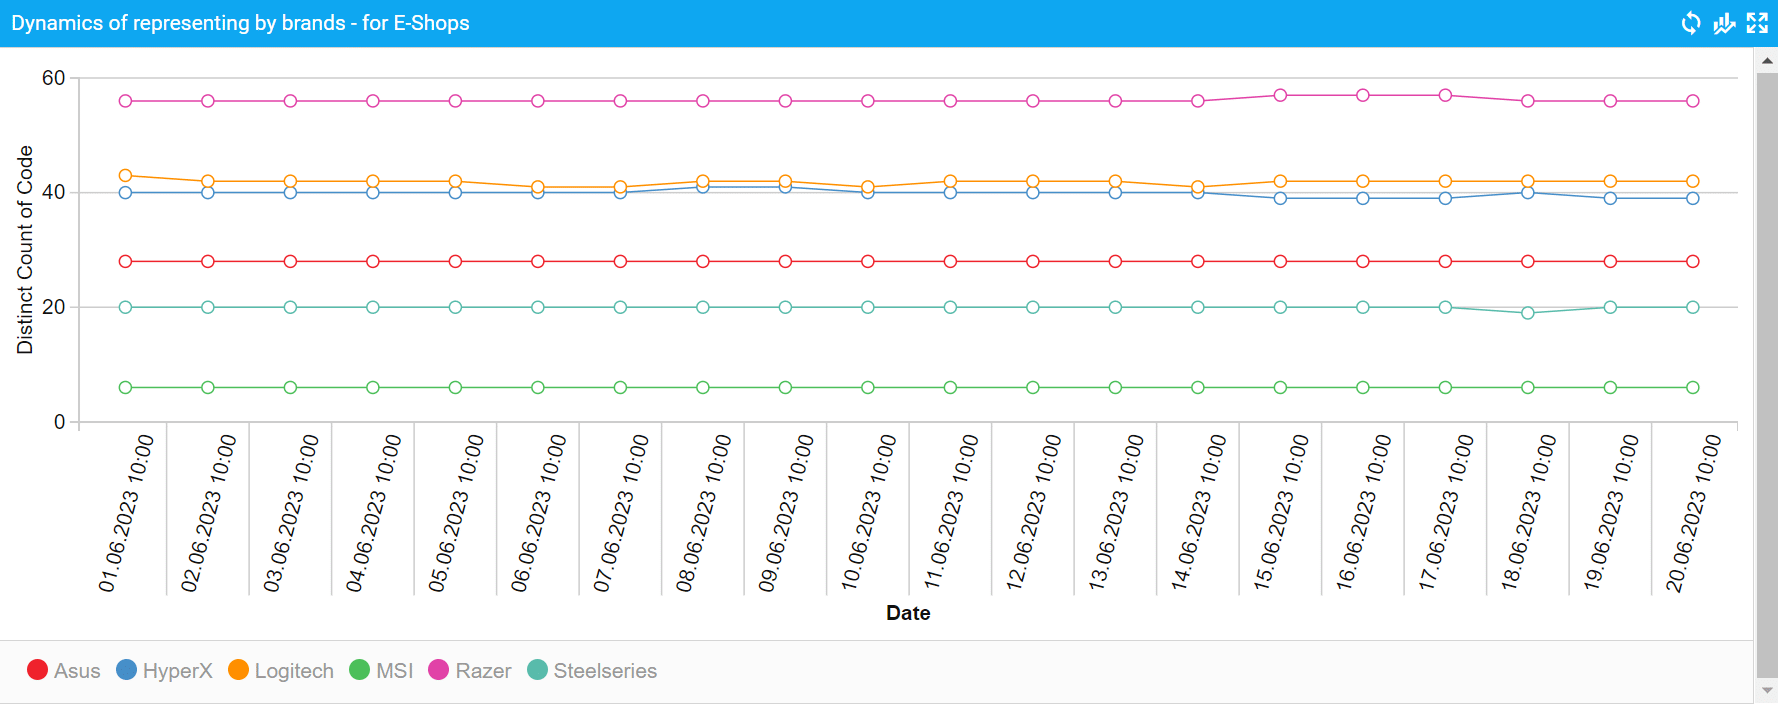Click the scrollbar up arrow
1778x705 pixels.
pos(1767,61)
